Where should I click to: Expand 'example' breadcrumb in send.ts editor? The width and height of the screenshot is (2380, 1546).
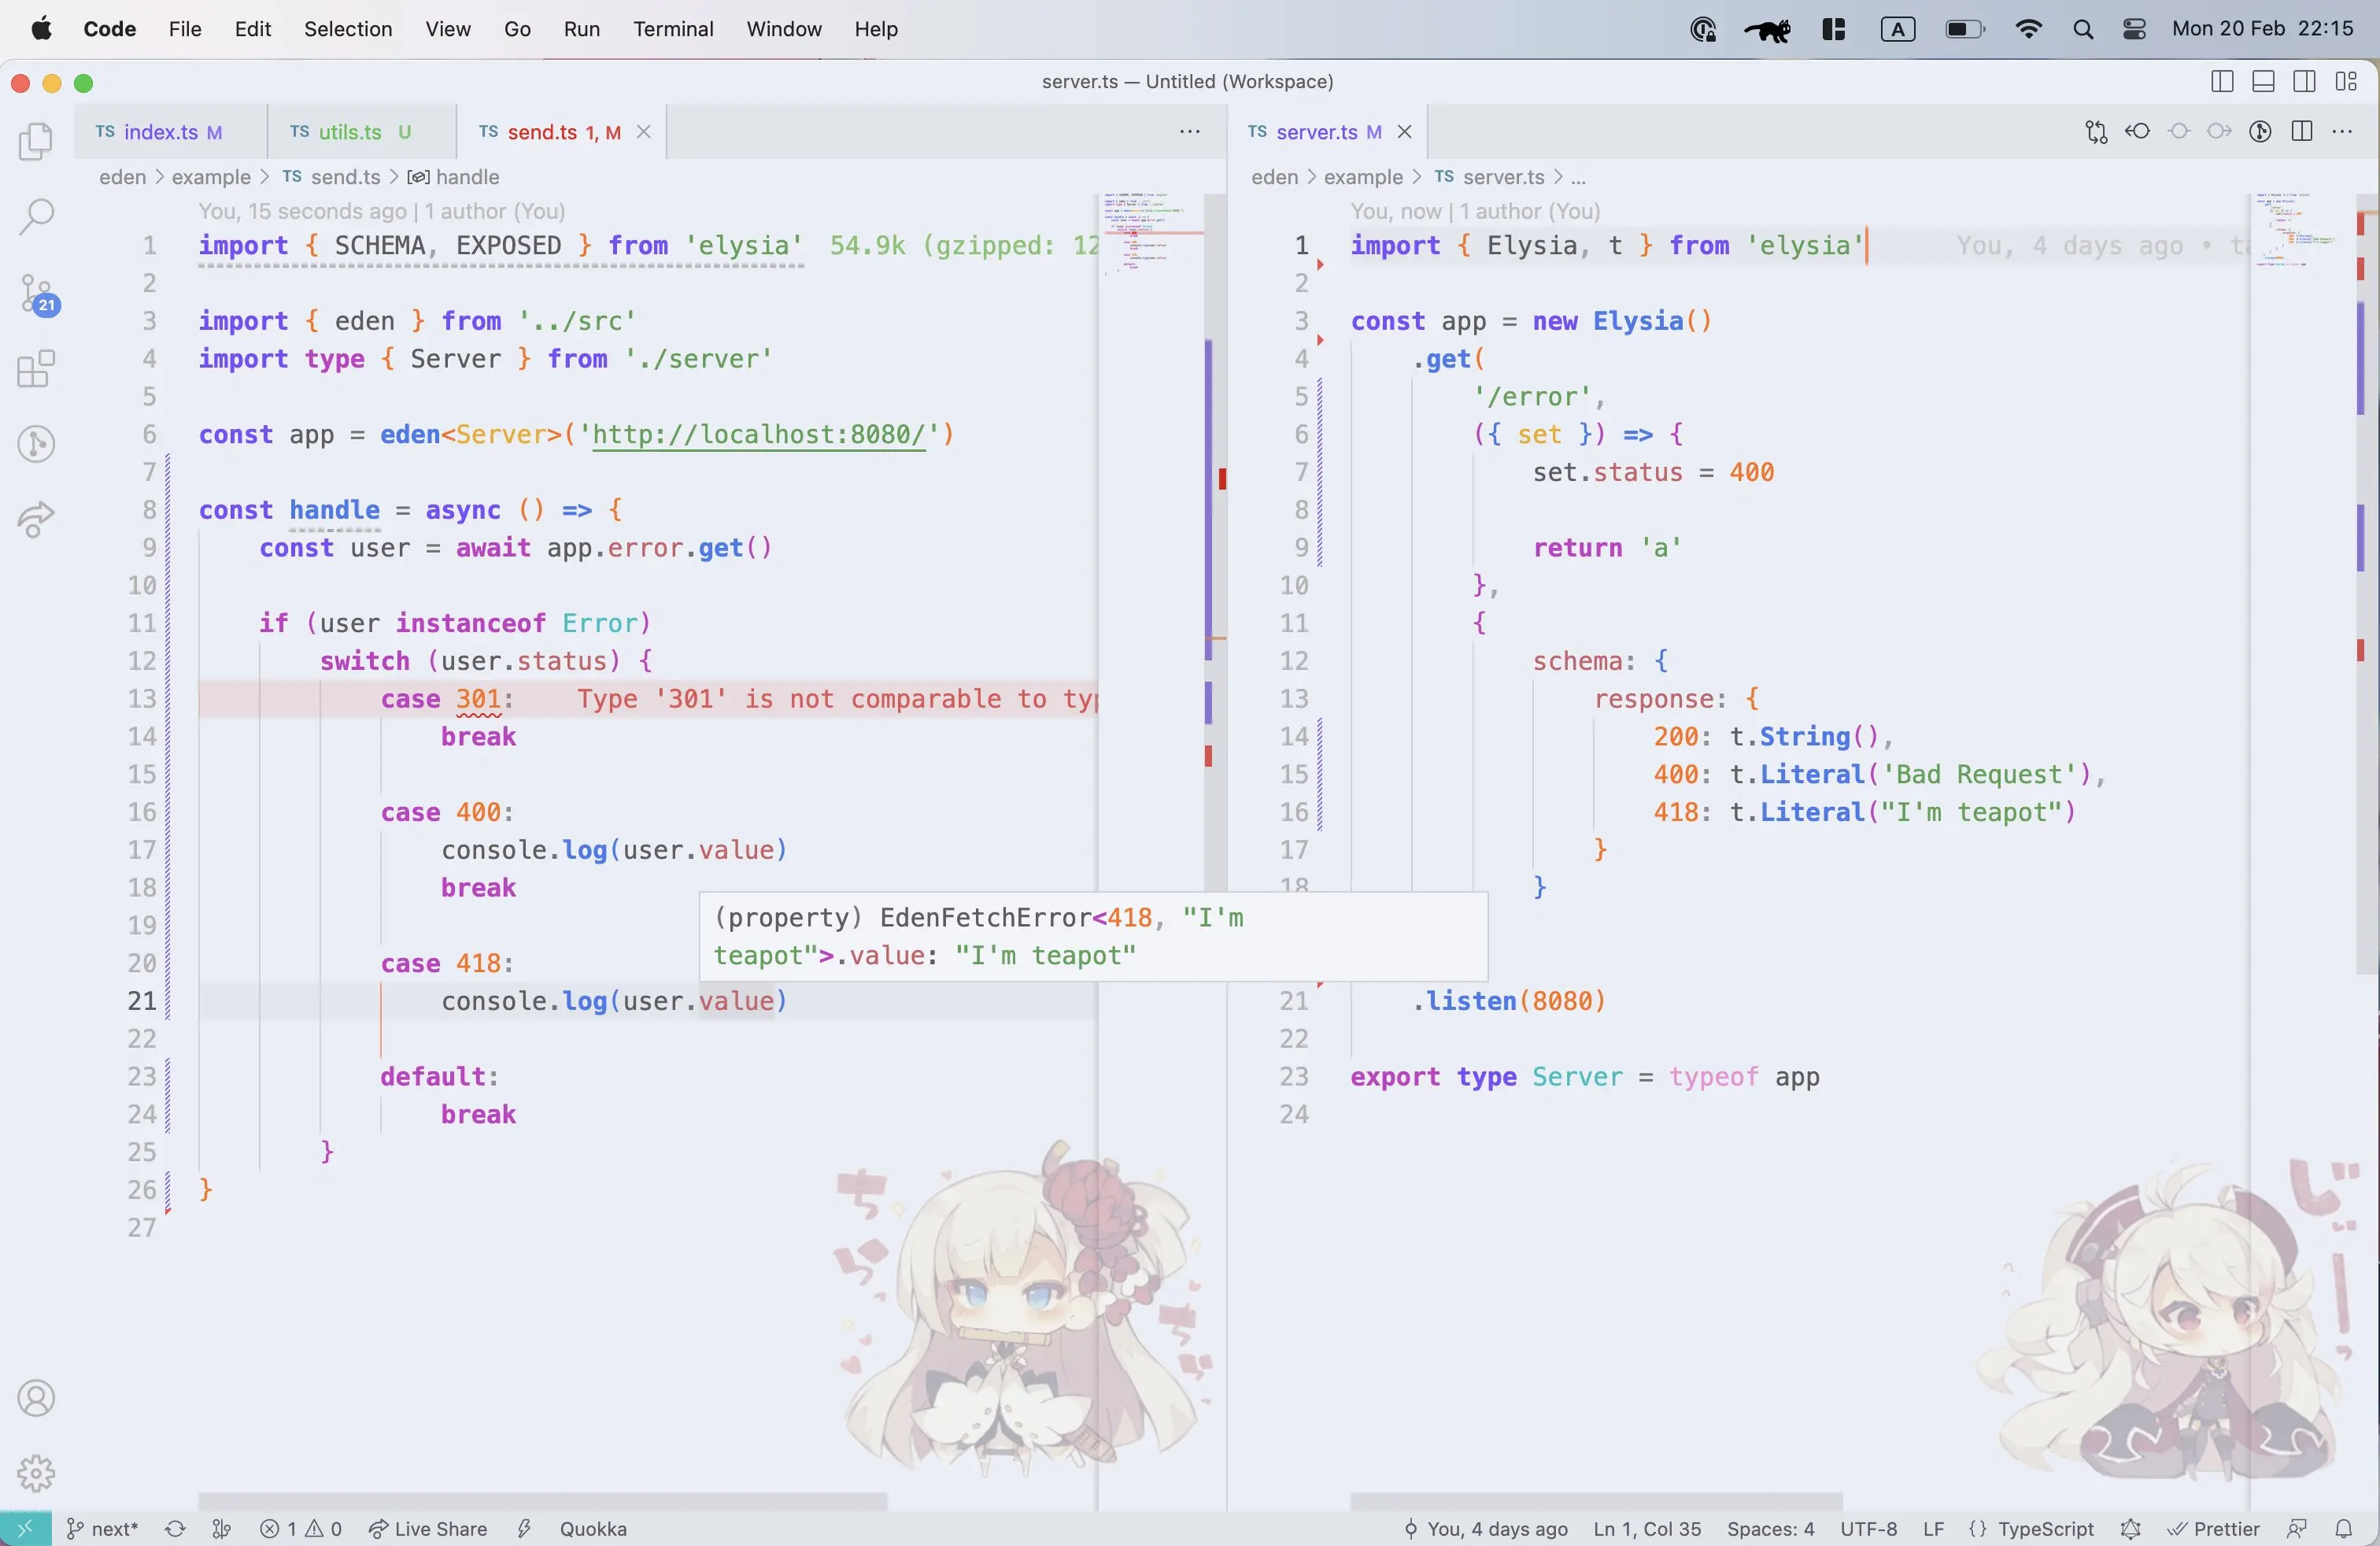211,177
